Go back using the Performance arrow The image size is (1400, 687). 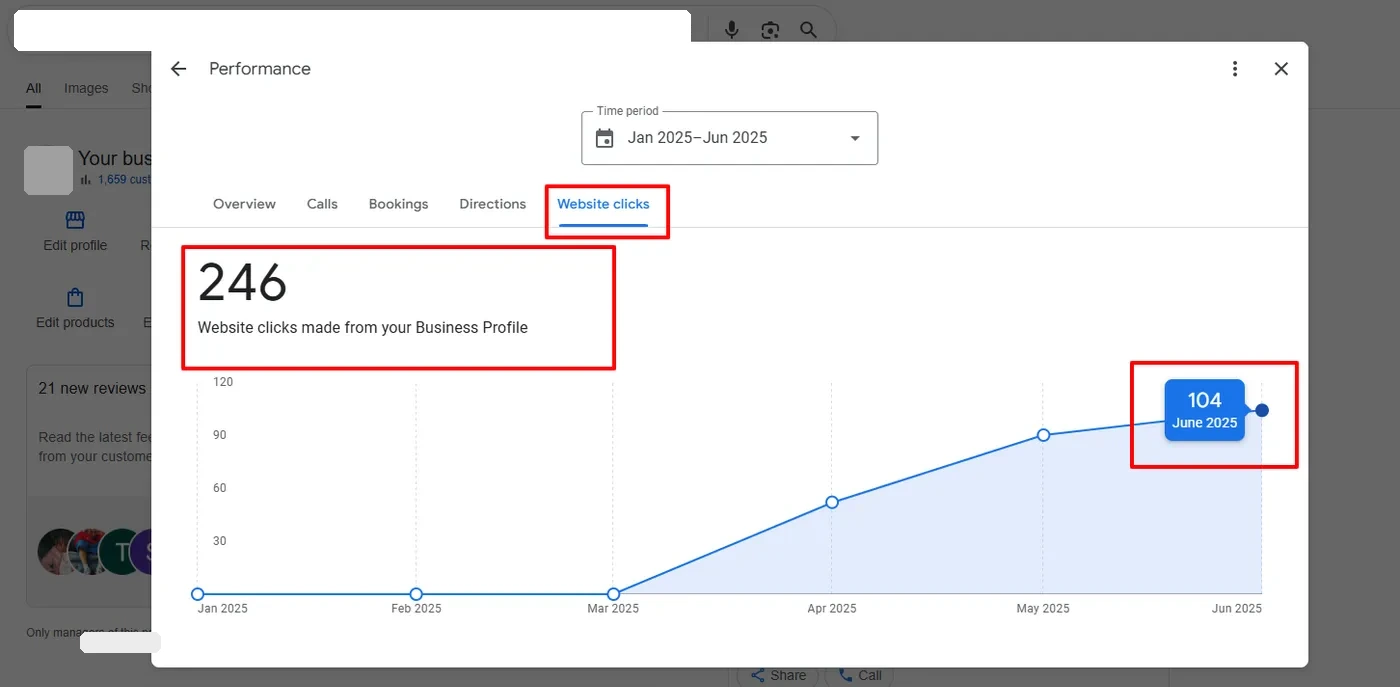[178, 69]
